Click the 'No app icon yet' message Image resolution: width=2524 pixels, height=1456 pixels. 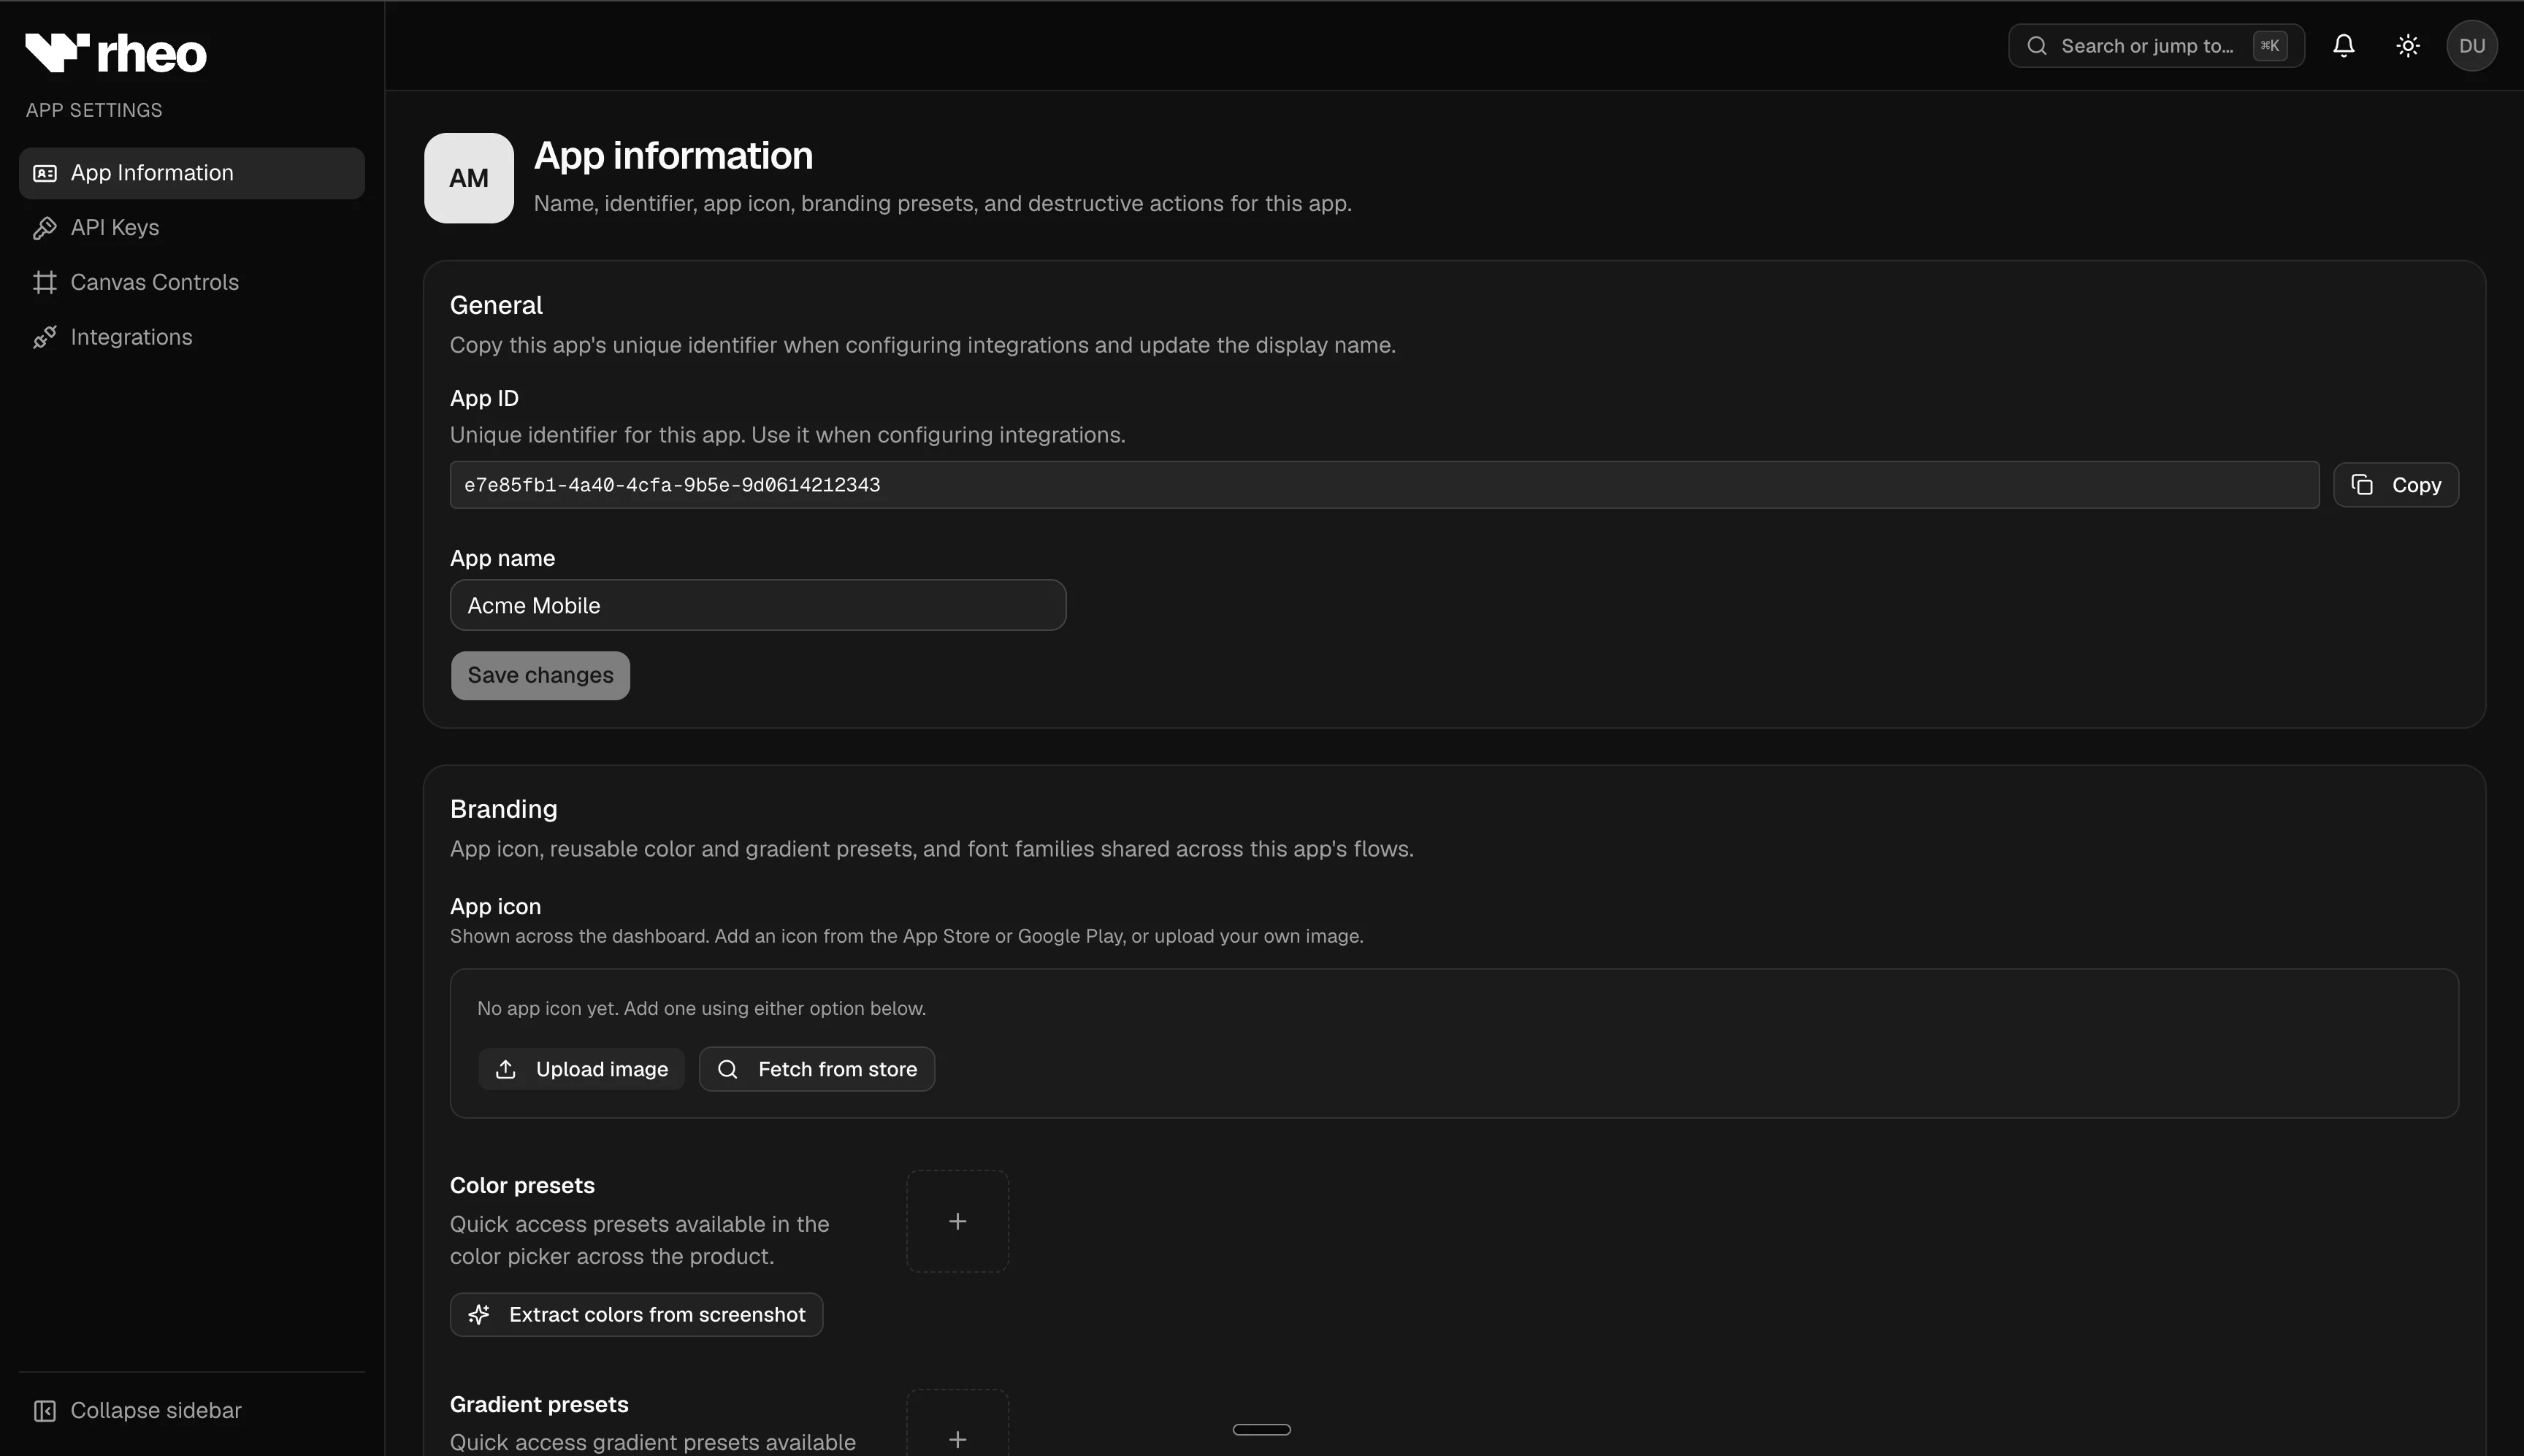(x=701, y=1008)
